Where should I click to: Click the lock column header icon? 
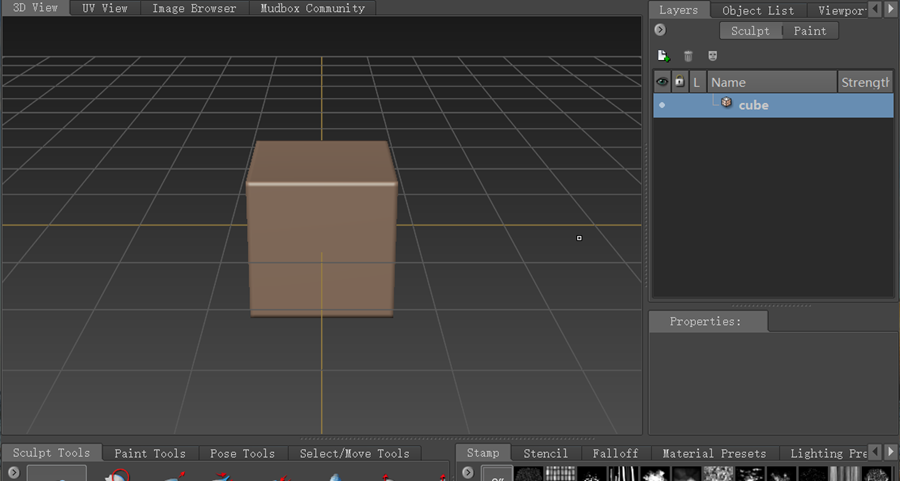click(x=679, y=82)
